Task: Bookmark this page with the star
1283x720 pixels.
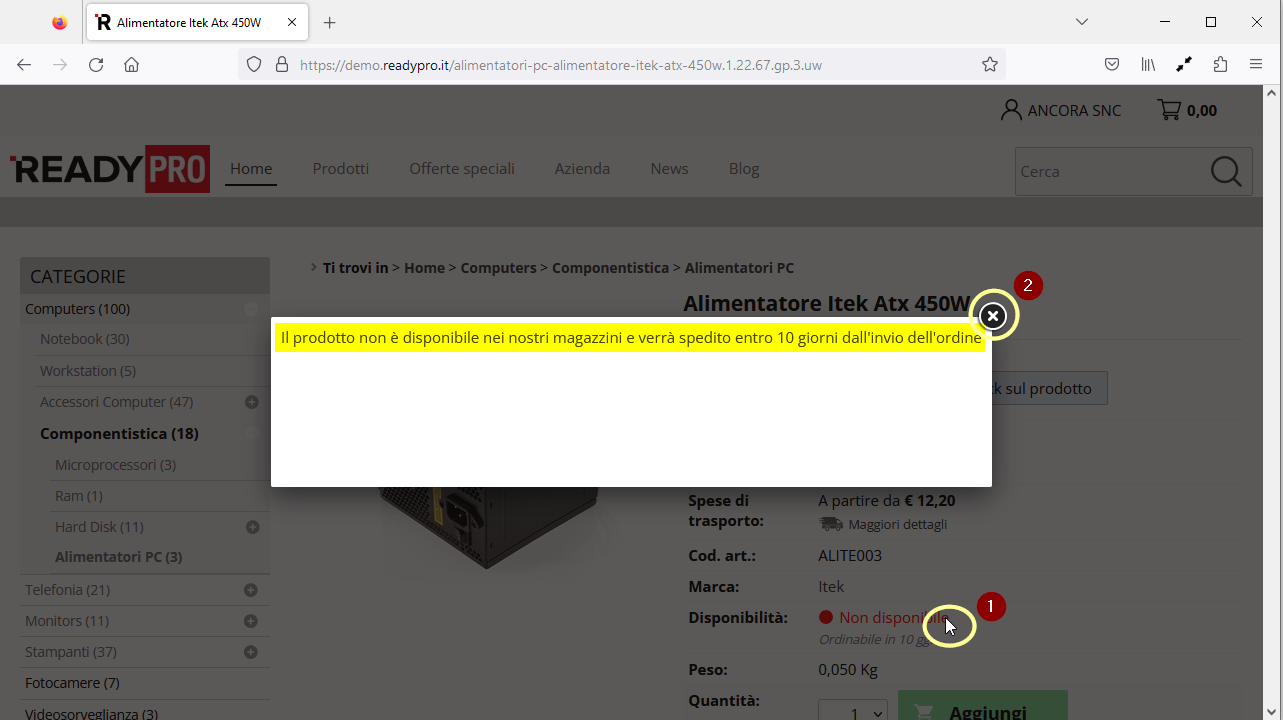Action: point(990,64)
